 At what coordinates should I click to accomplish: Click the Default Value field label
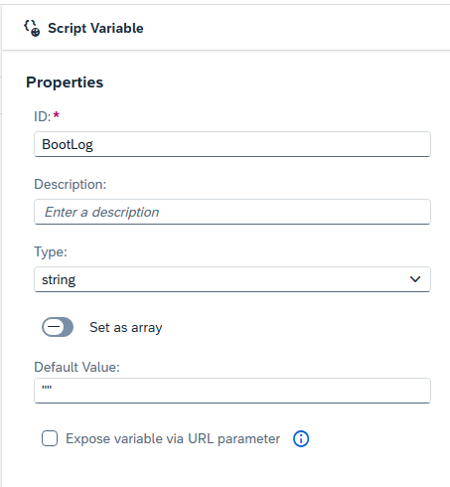click(x=77, y=367)
